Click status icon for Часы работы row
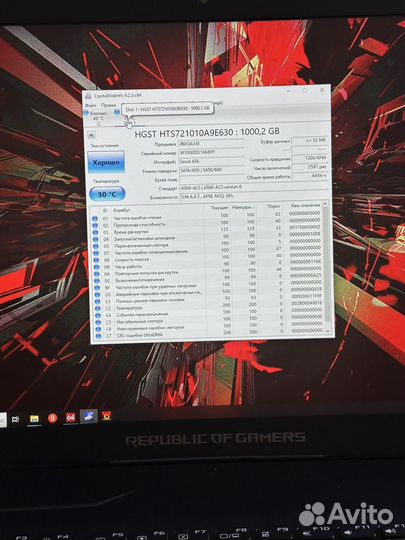The width and height of the screenshot is (405, 540). 96,267
